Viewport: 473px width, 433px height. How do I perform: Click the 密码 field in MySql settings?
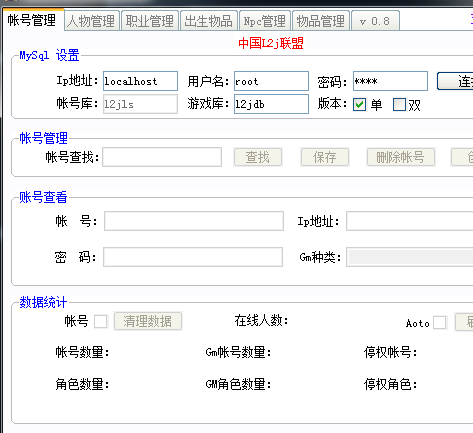click(390, 81)
